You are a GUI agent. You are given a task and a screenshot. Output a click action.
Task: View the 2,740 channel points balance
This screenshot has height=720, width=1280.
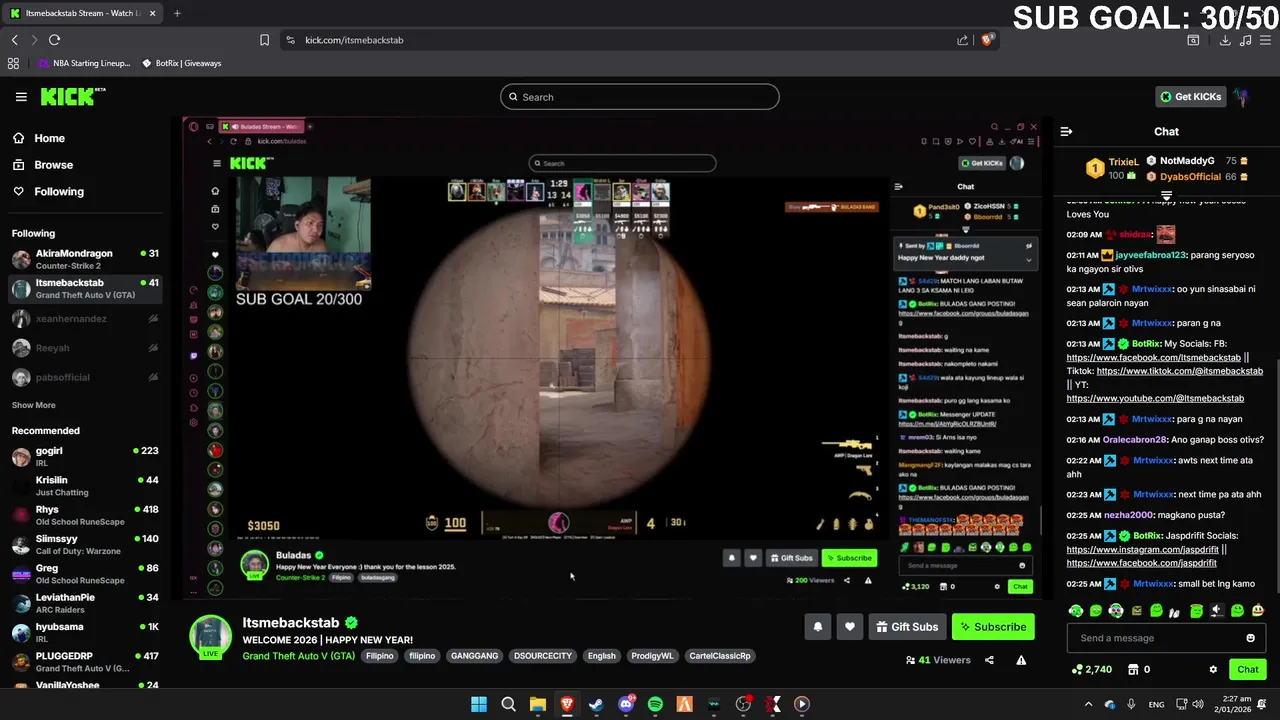[1091, 670]
